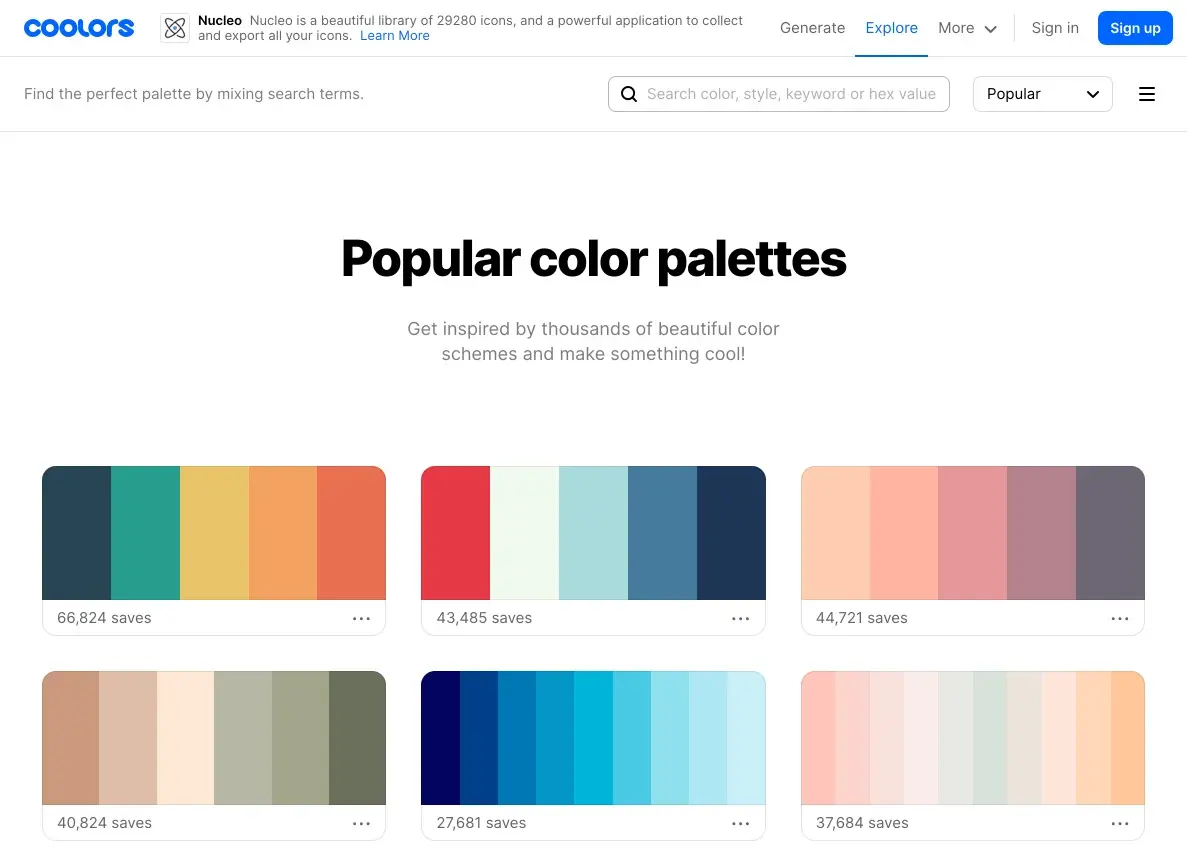Select the red swatch in second palette
This screenshot has height=861, width=1187.
[x=456, y=533]
